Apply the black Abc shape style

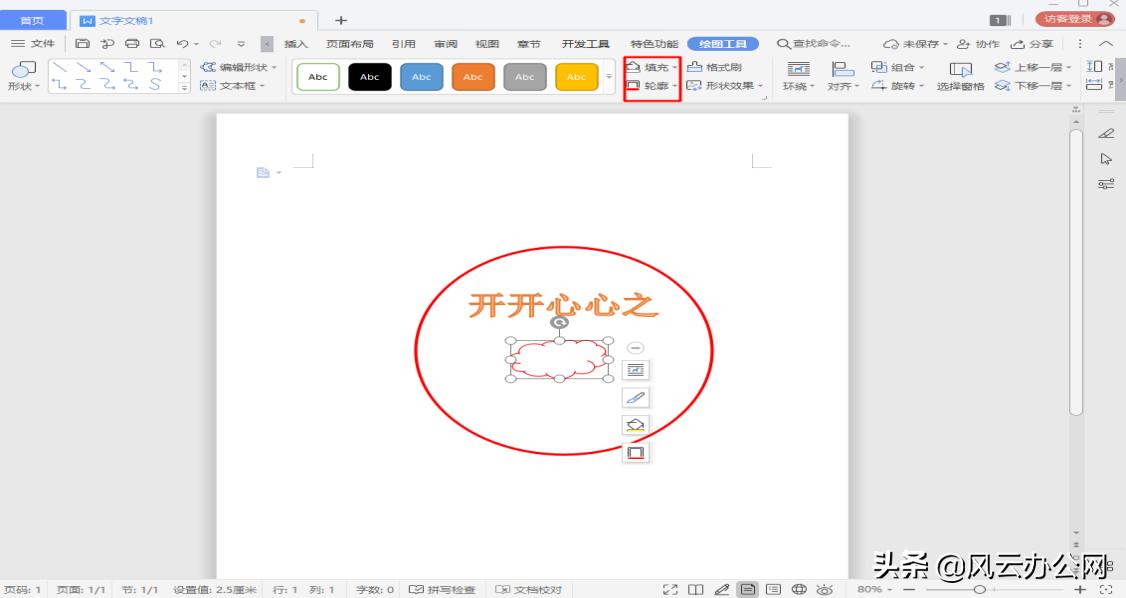coord(370,77)
